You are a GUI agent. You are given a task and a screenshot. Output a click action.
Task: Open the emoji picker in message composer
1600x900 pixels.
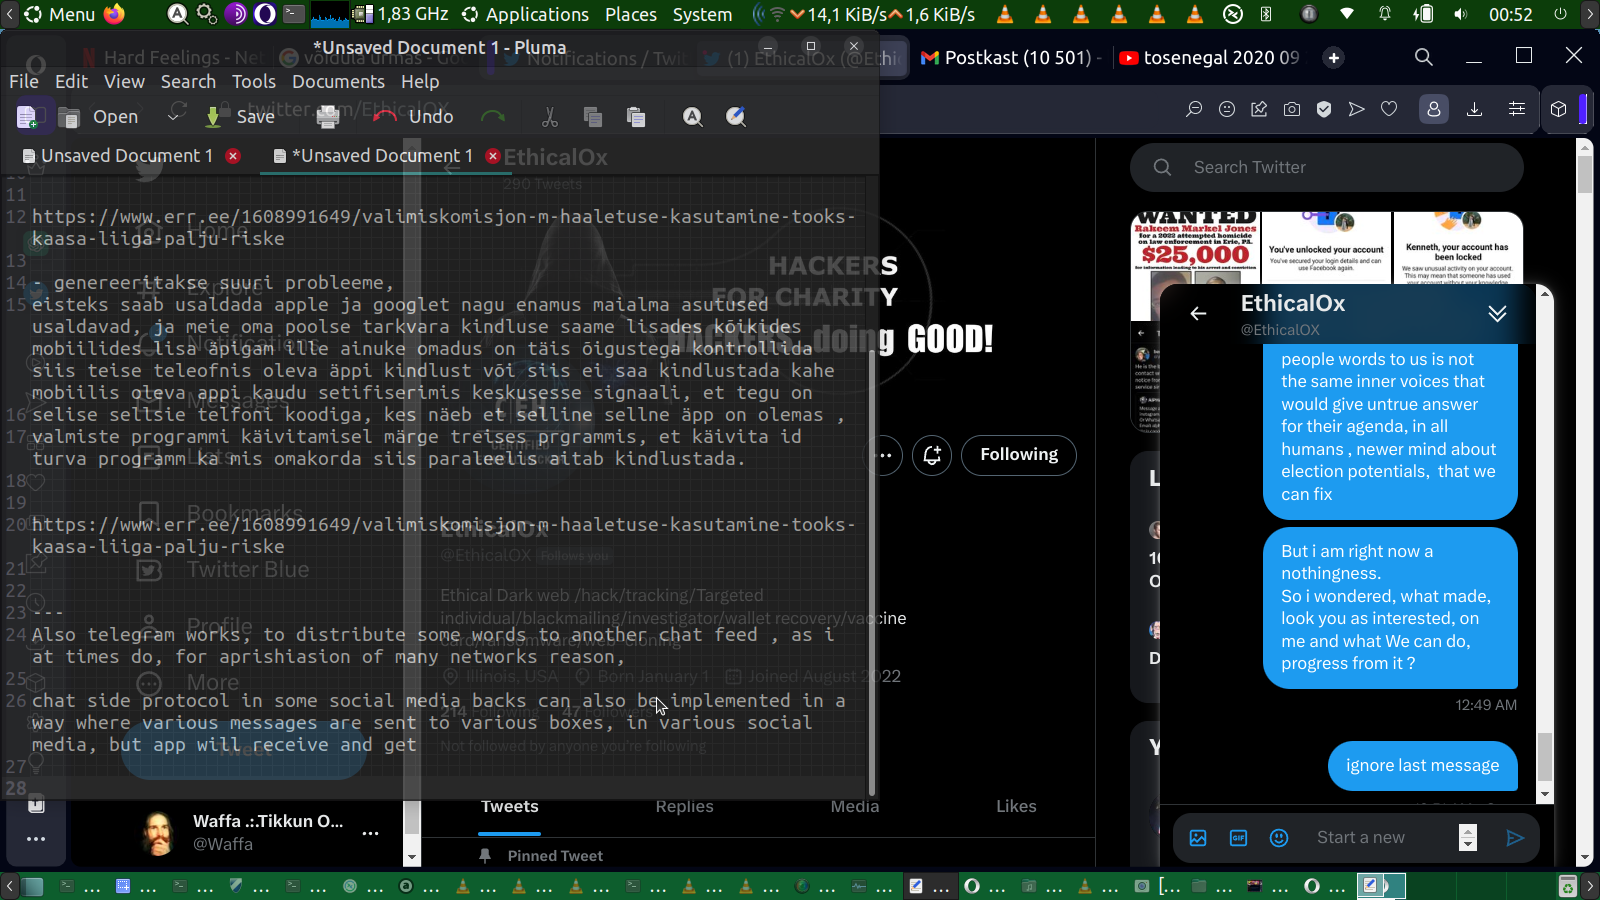pos(1279,838)
